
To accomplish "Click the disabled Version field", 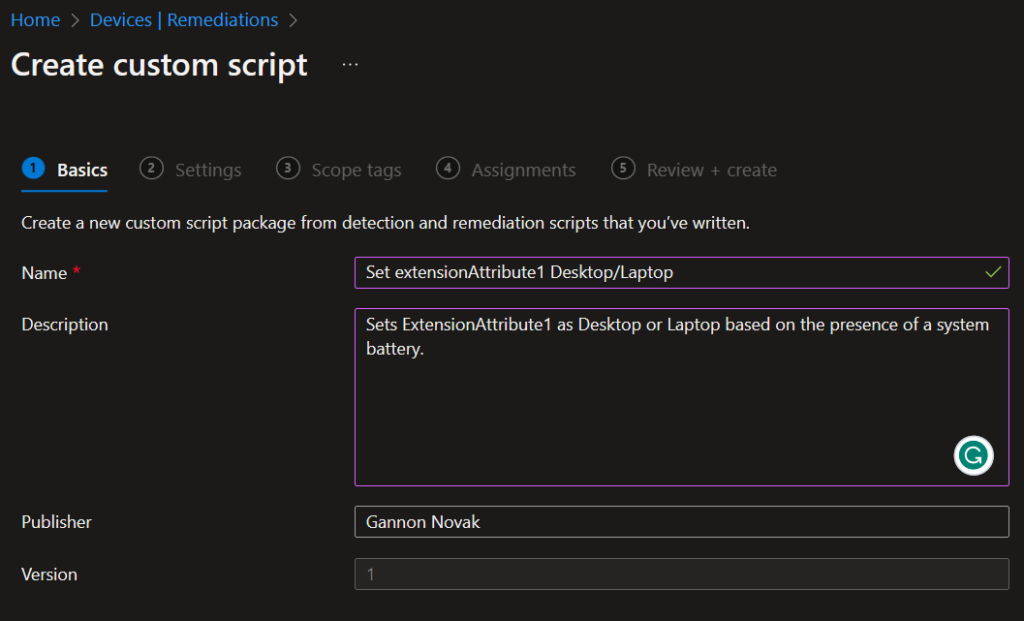I will click(681, 574).
